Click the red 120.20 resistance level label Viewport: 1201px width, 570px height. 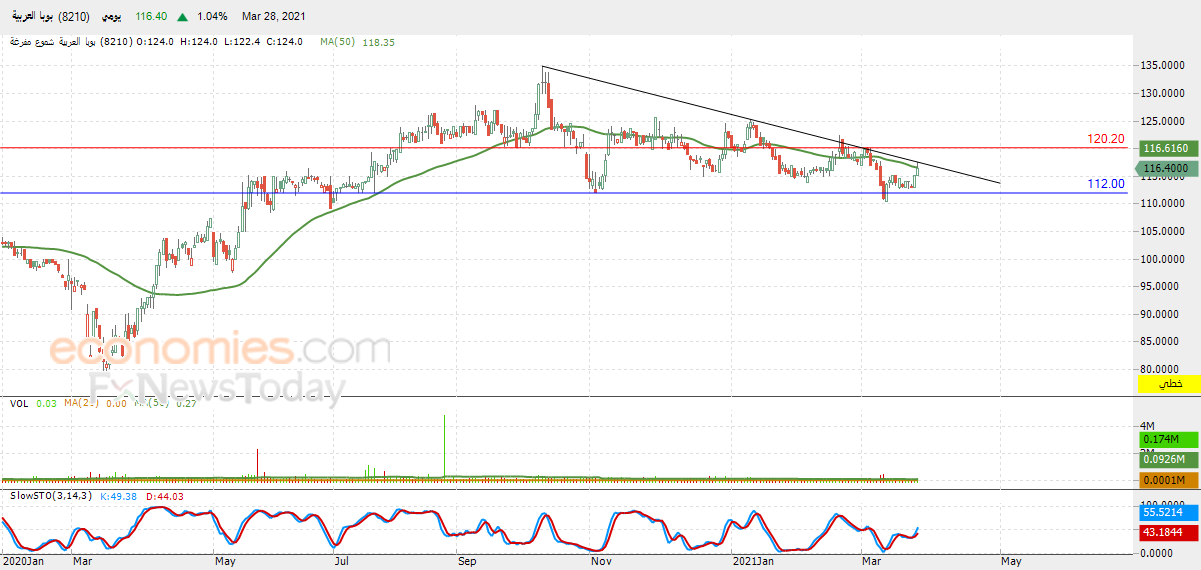(x=1106, y=139)
